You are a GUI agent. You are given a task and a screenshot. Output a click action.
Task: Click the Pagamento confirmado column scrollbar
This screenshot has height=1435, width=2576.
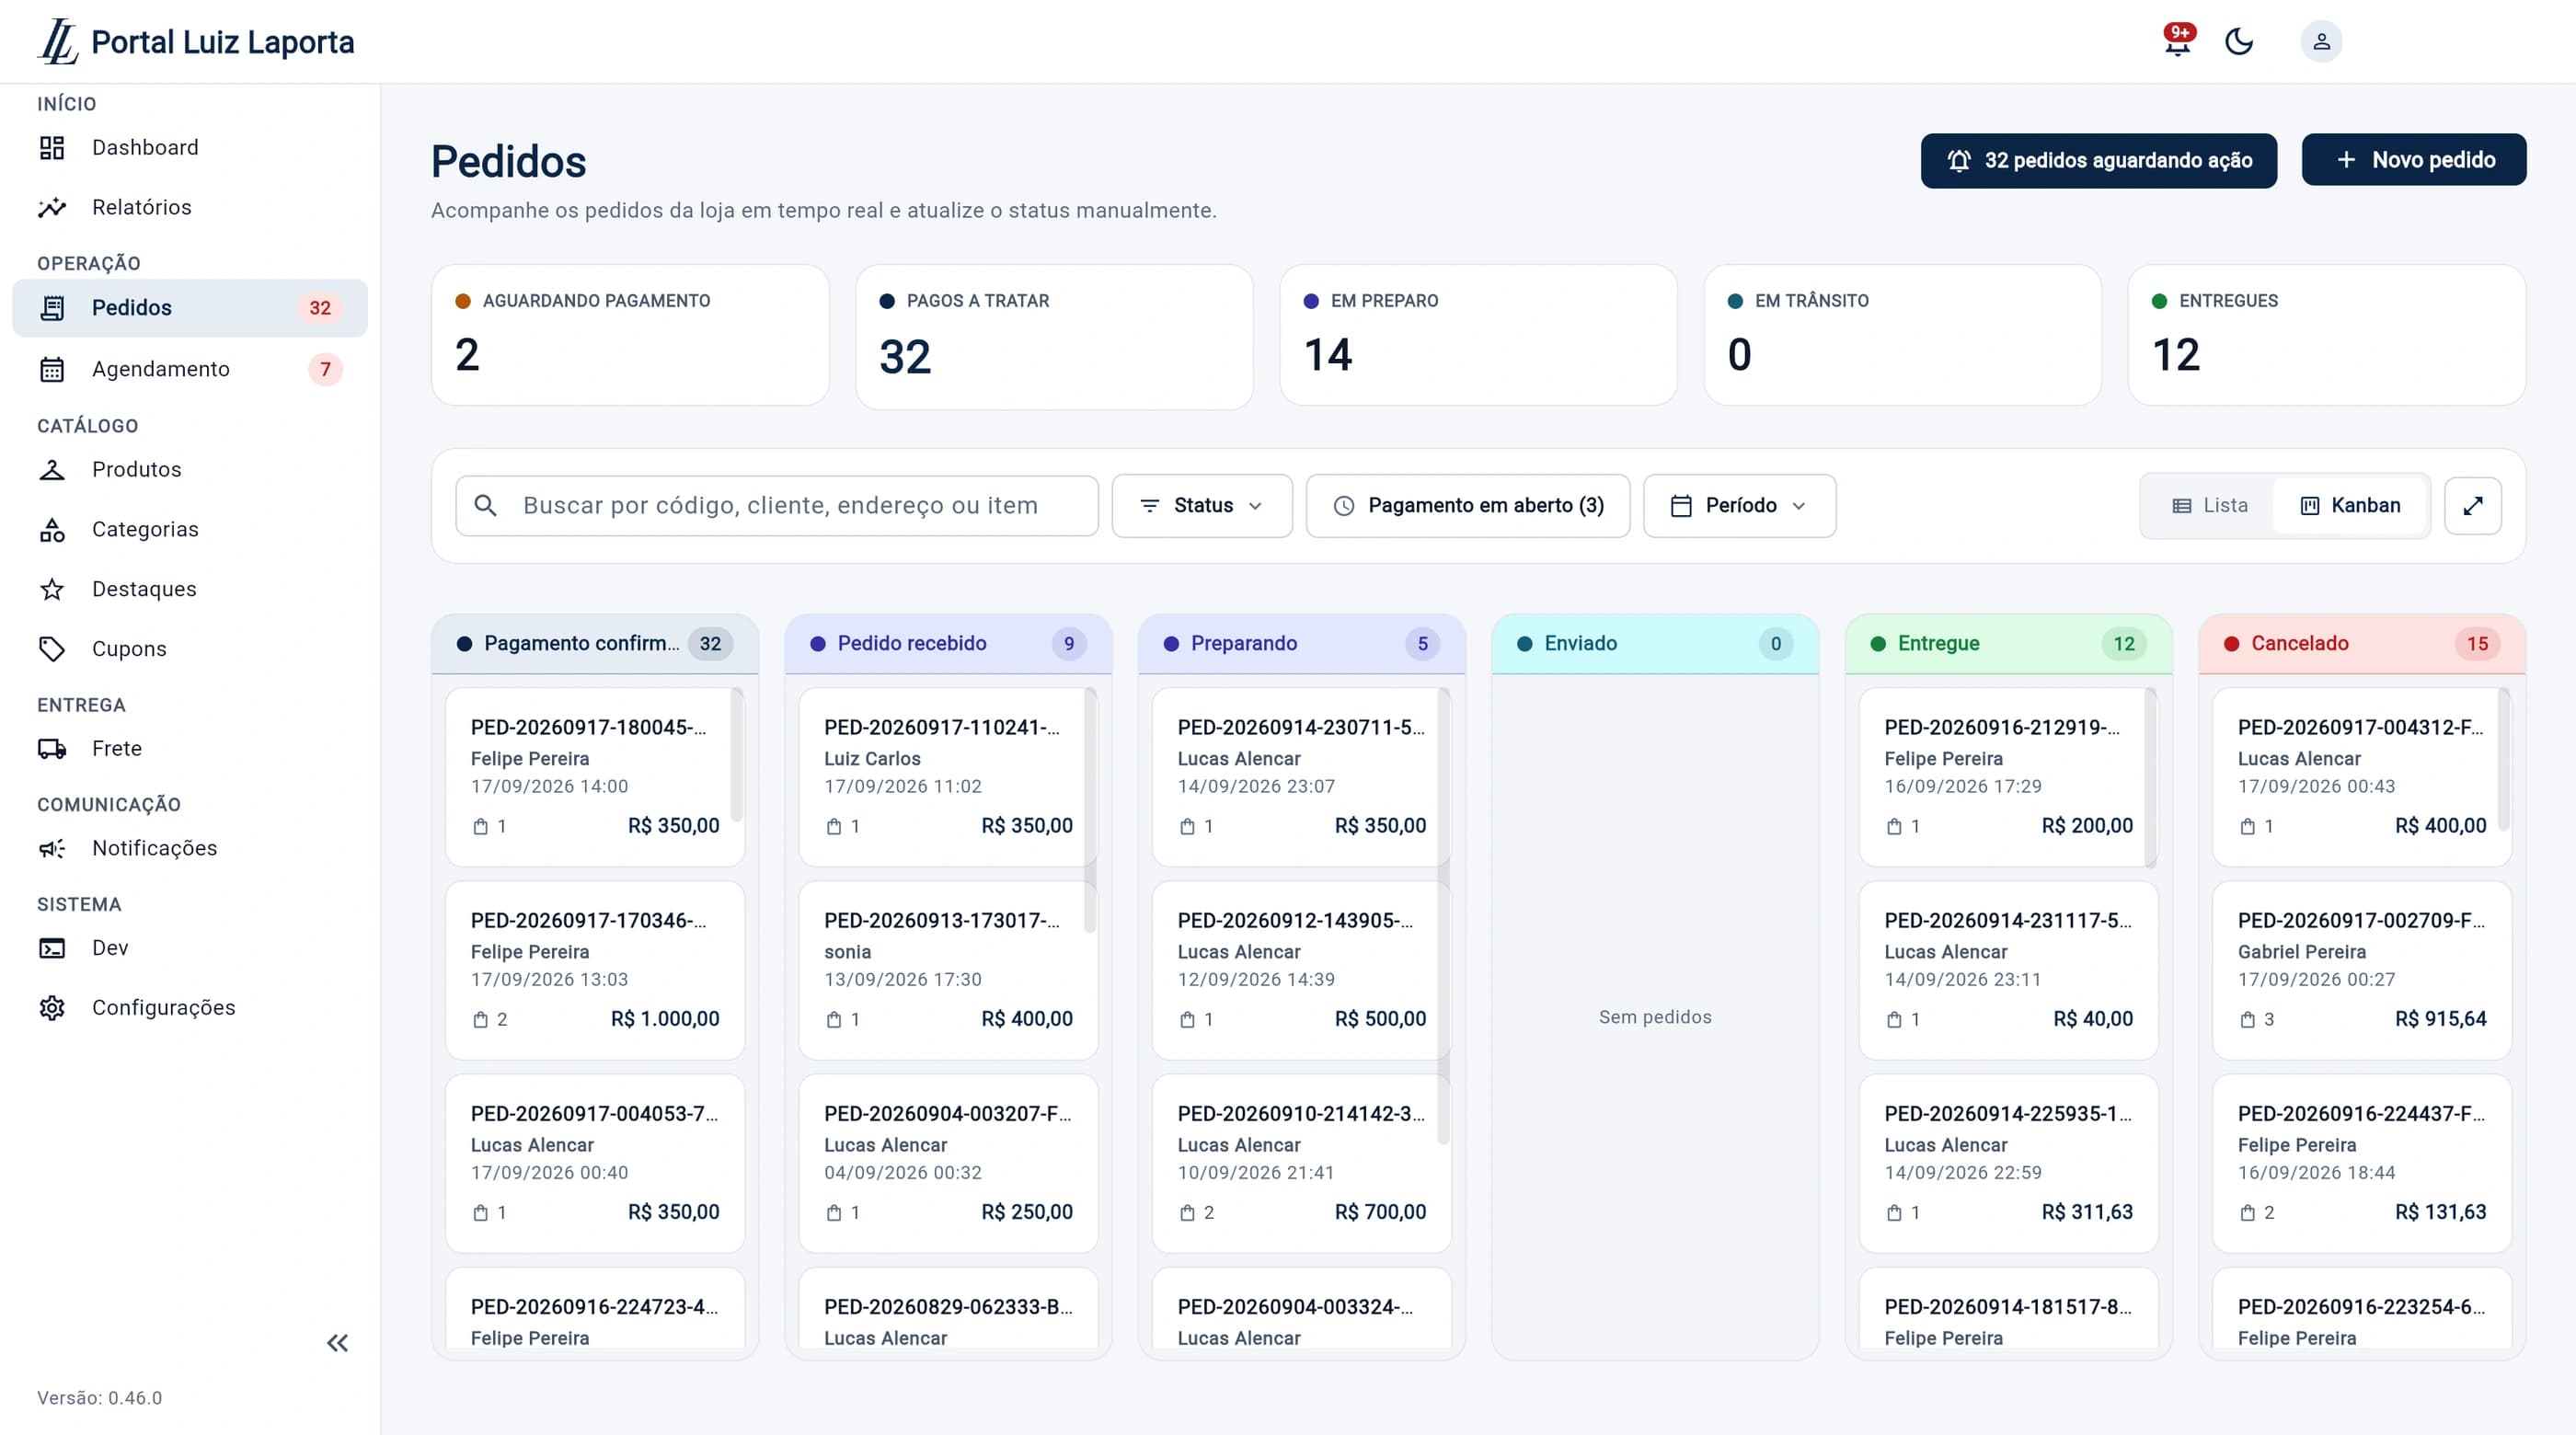click(x=737, y=755)
